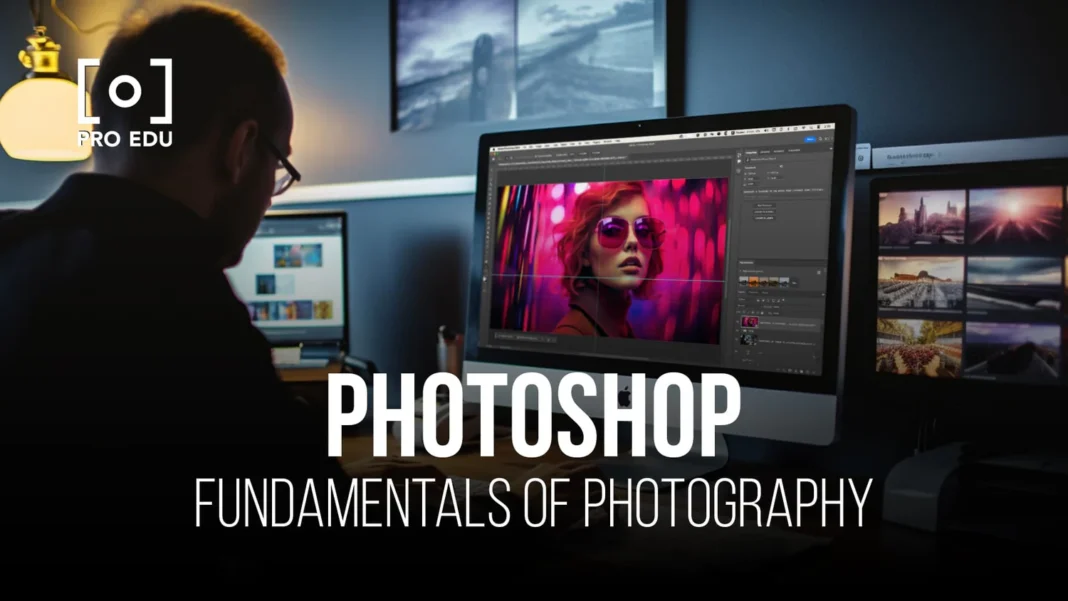This screenshot has width=1068, height=601.
Task: Enable the layer lock transparency toggle
Action: [744, 313]
